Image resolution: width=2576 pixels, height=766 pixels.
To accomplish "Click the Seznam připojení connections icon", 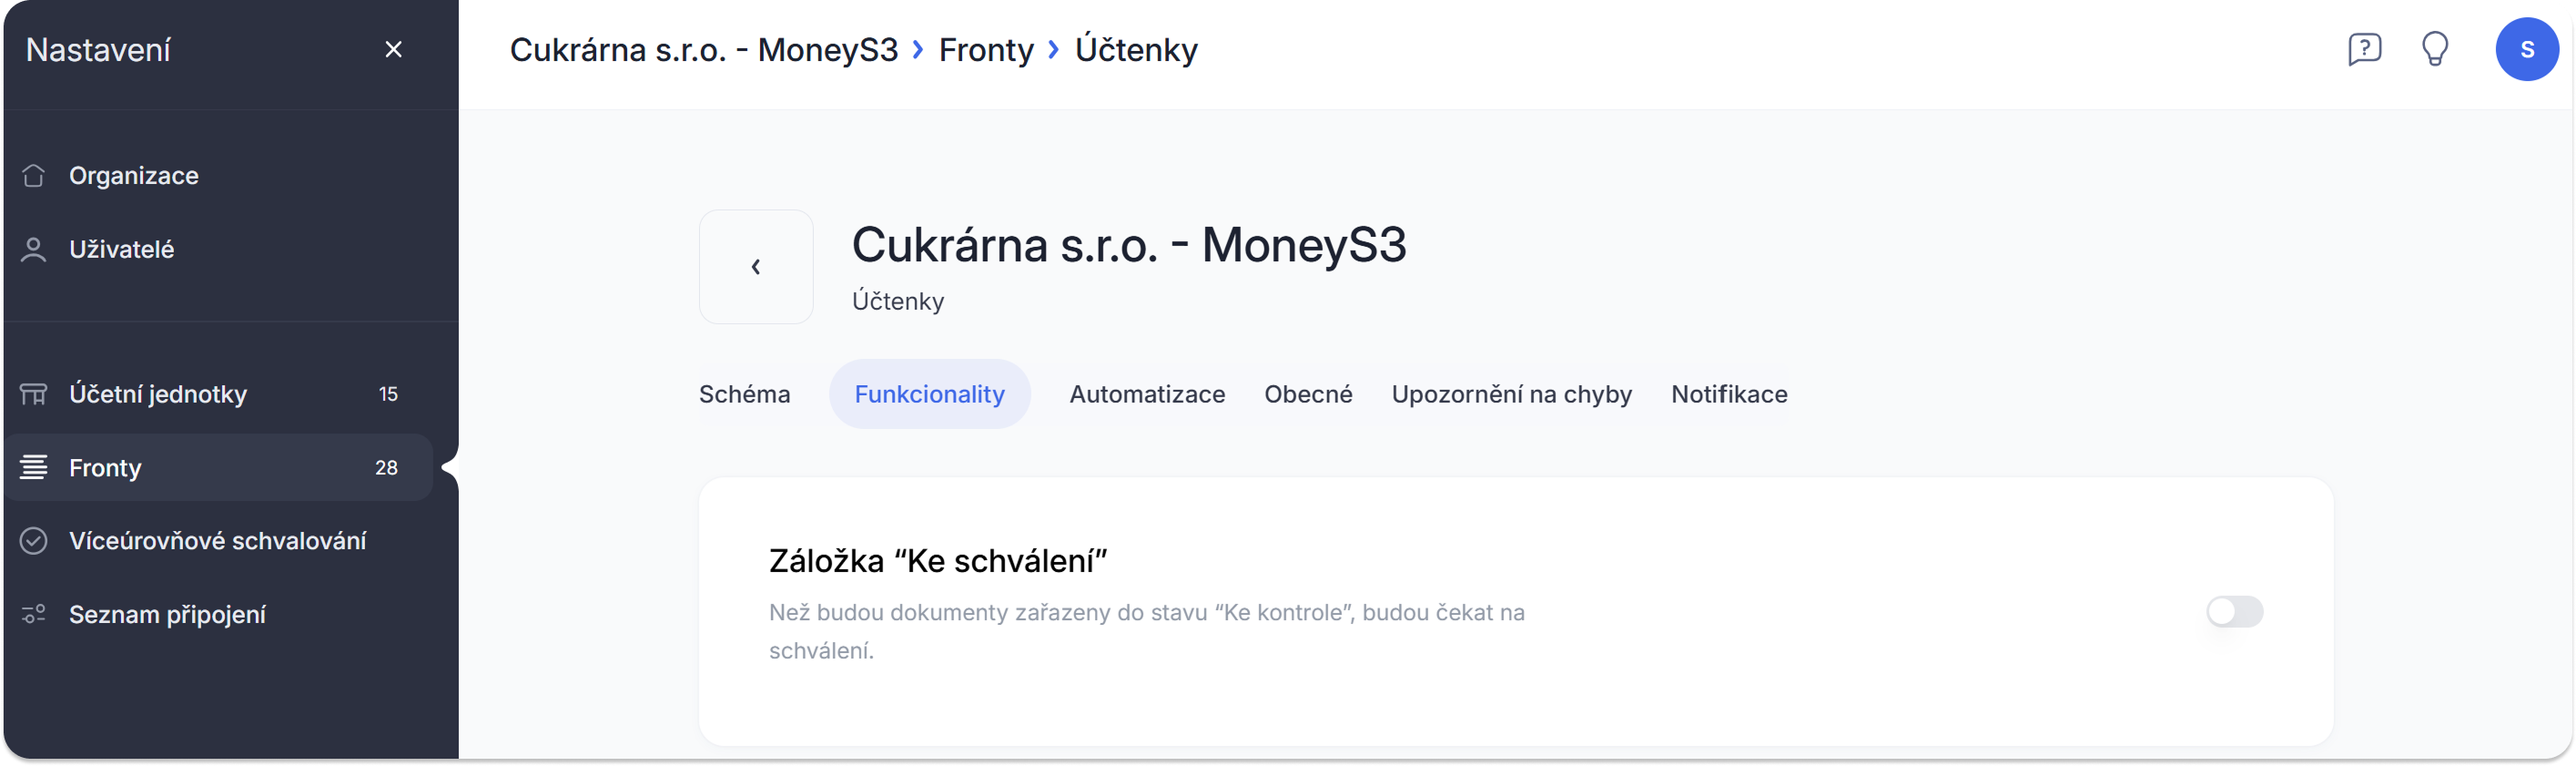I will pos(34,614).
